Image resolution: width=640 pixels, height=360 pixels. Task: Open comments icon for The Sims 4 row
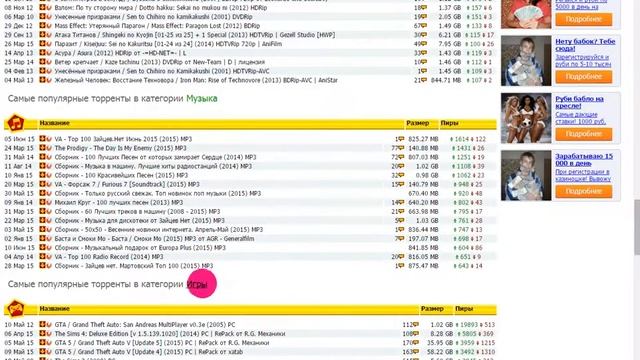click(416, 334)
